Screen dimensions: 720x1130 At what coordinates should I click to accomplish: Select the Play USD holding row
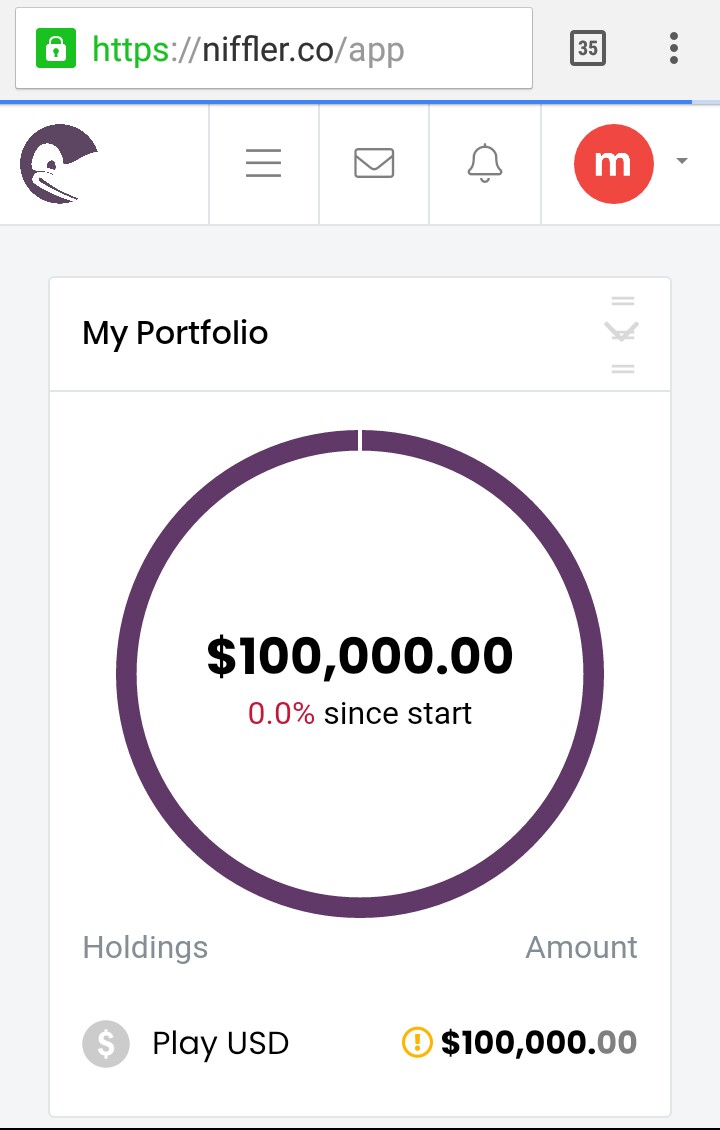point(360,1044)
